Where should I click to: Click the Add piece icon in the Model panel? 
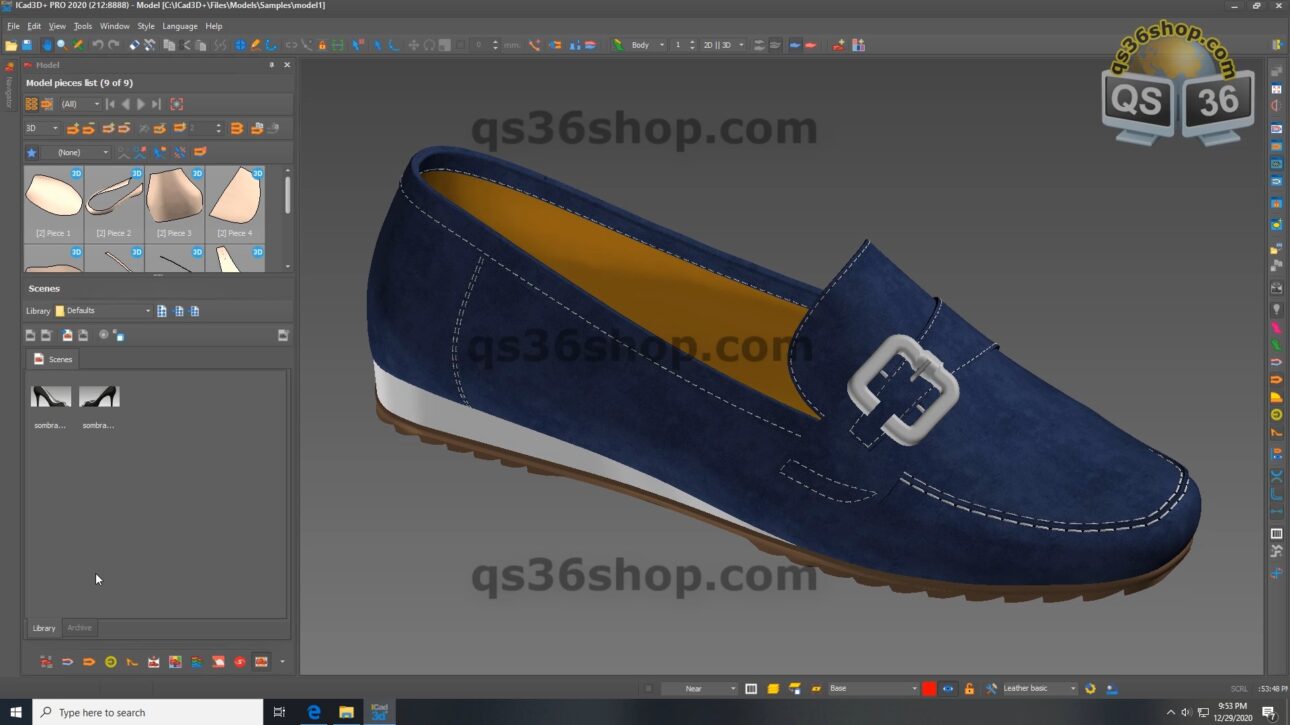(73, 128)
